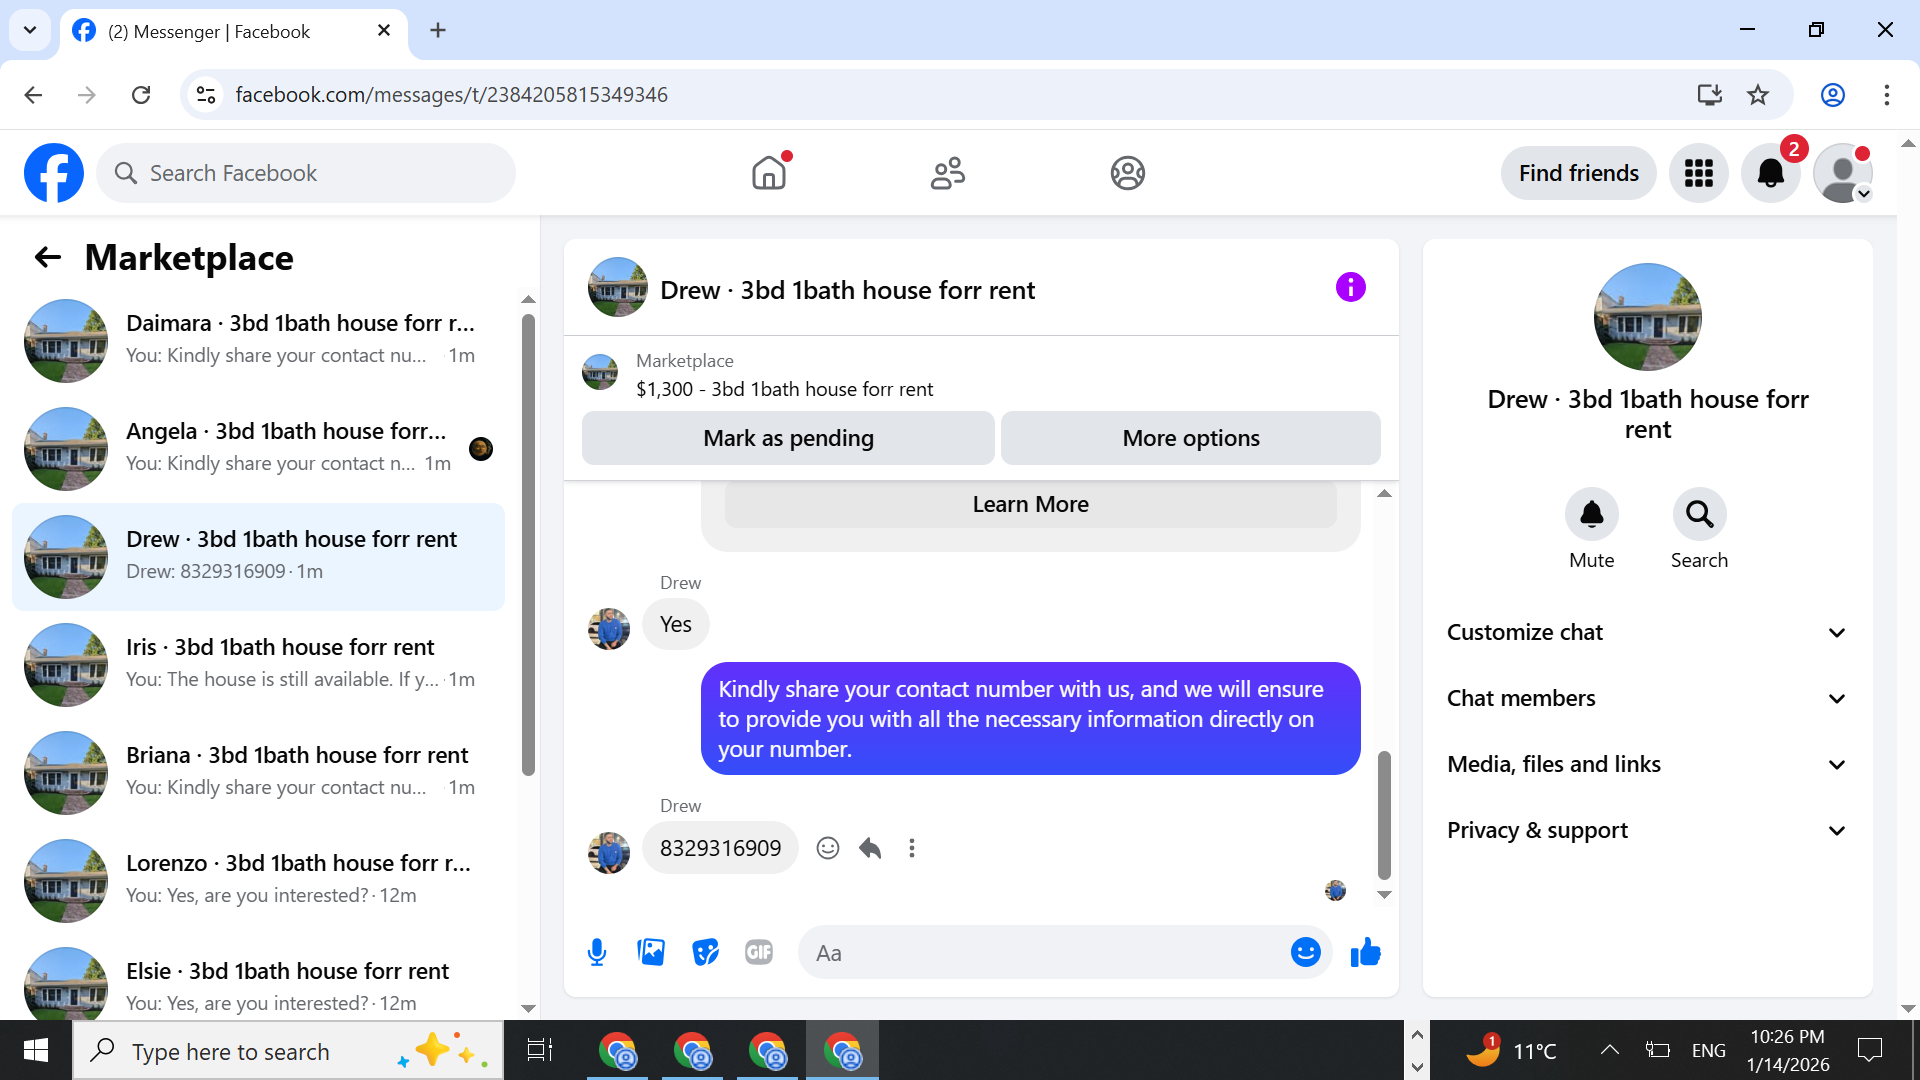The image size is (1920, 1080).
Task: Click the Mark as pending button
Action: click(x=788, y=438)
